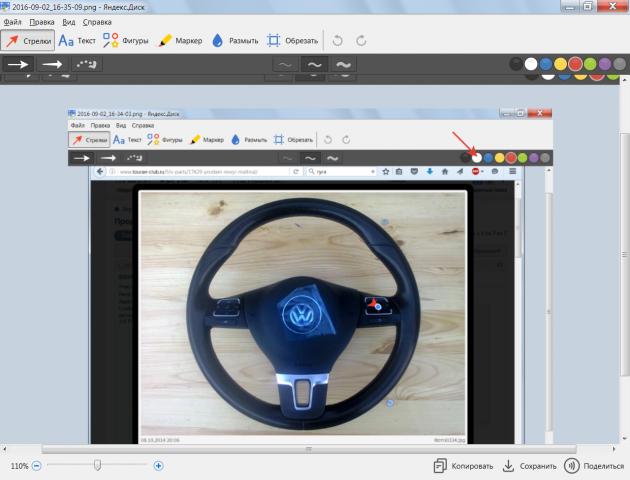Click the 110% zoom level text
The image size is (630, 480).
19,466
